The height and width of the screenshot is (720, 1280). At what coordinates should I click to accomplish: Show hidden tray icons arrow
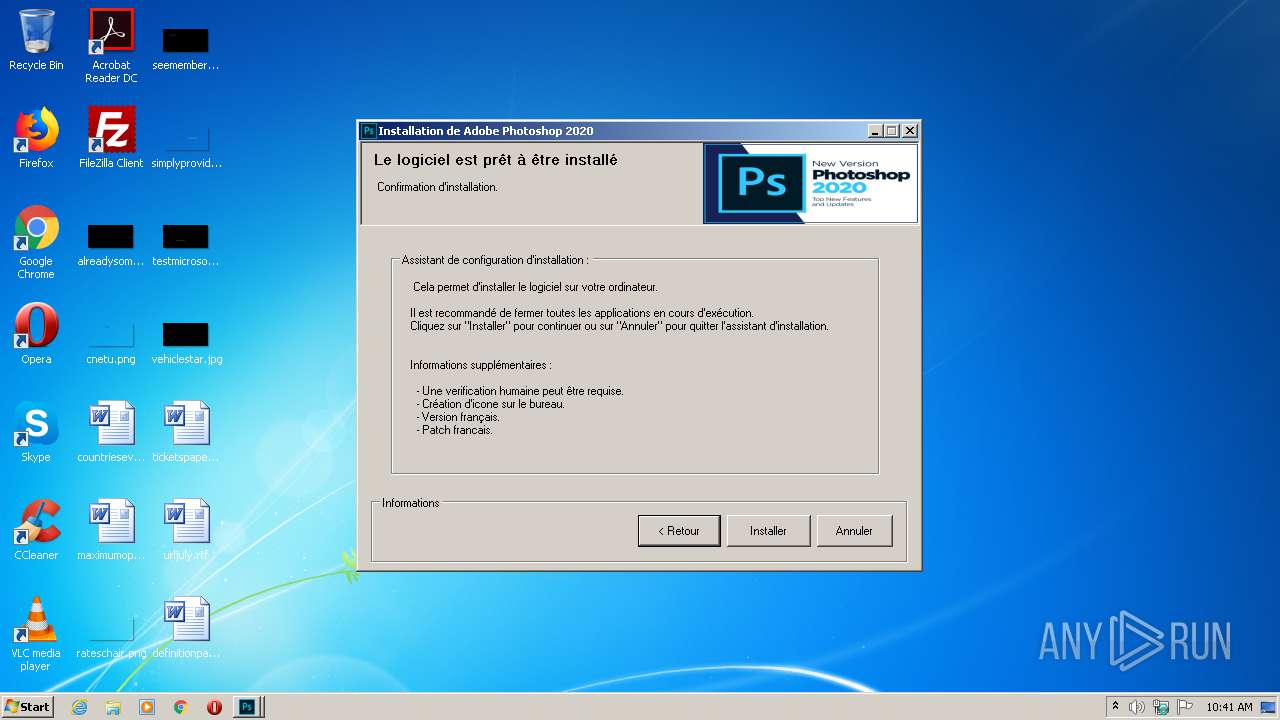click(1115, 706)
